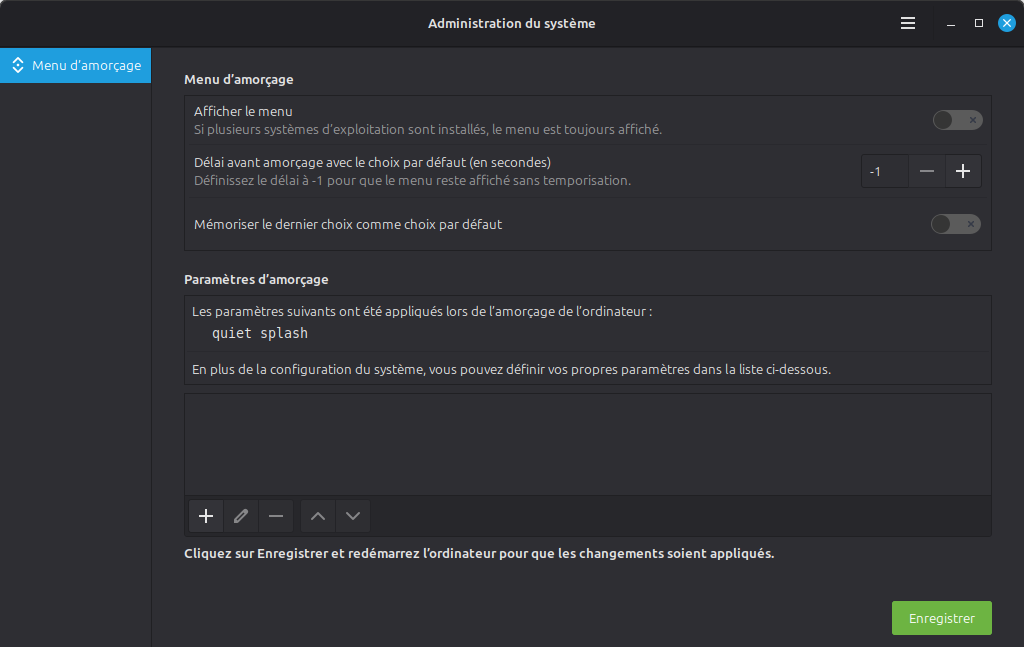Decrease the boot delay with the minus button
The height and width of the screenshot is (647, 1024).
click(926, 170)
